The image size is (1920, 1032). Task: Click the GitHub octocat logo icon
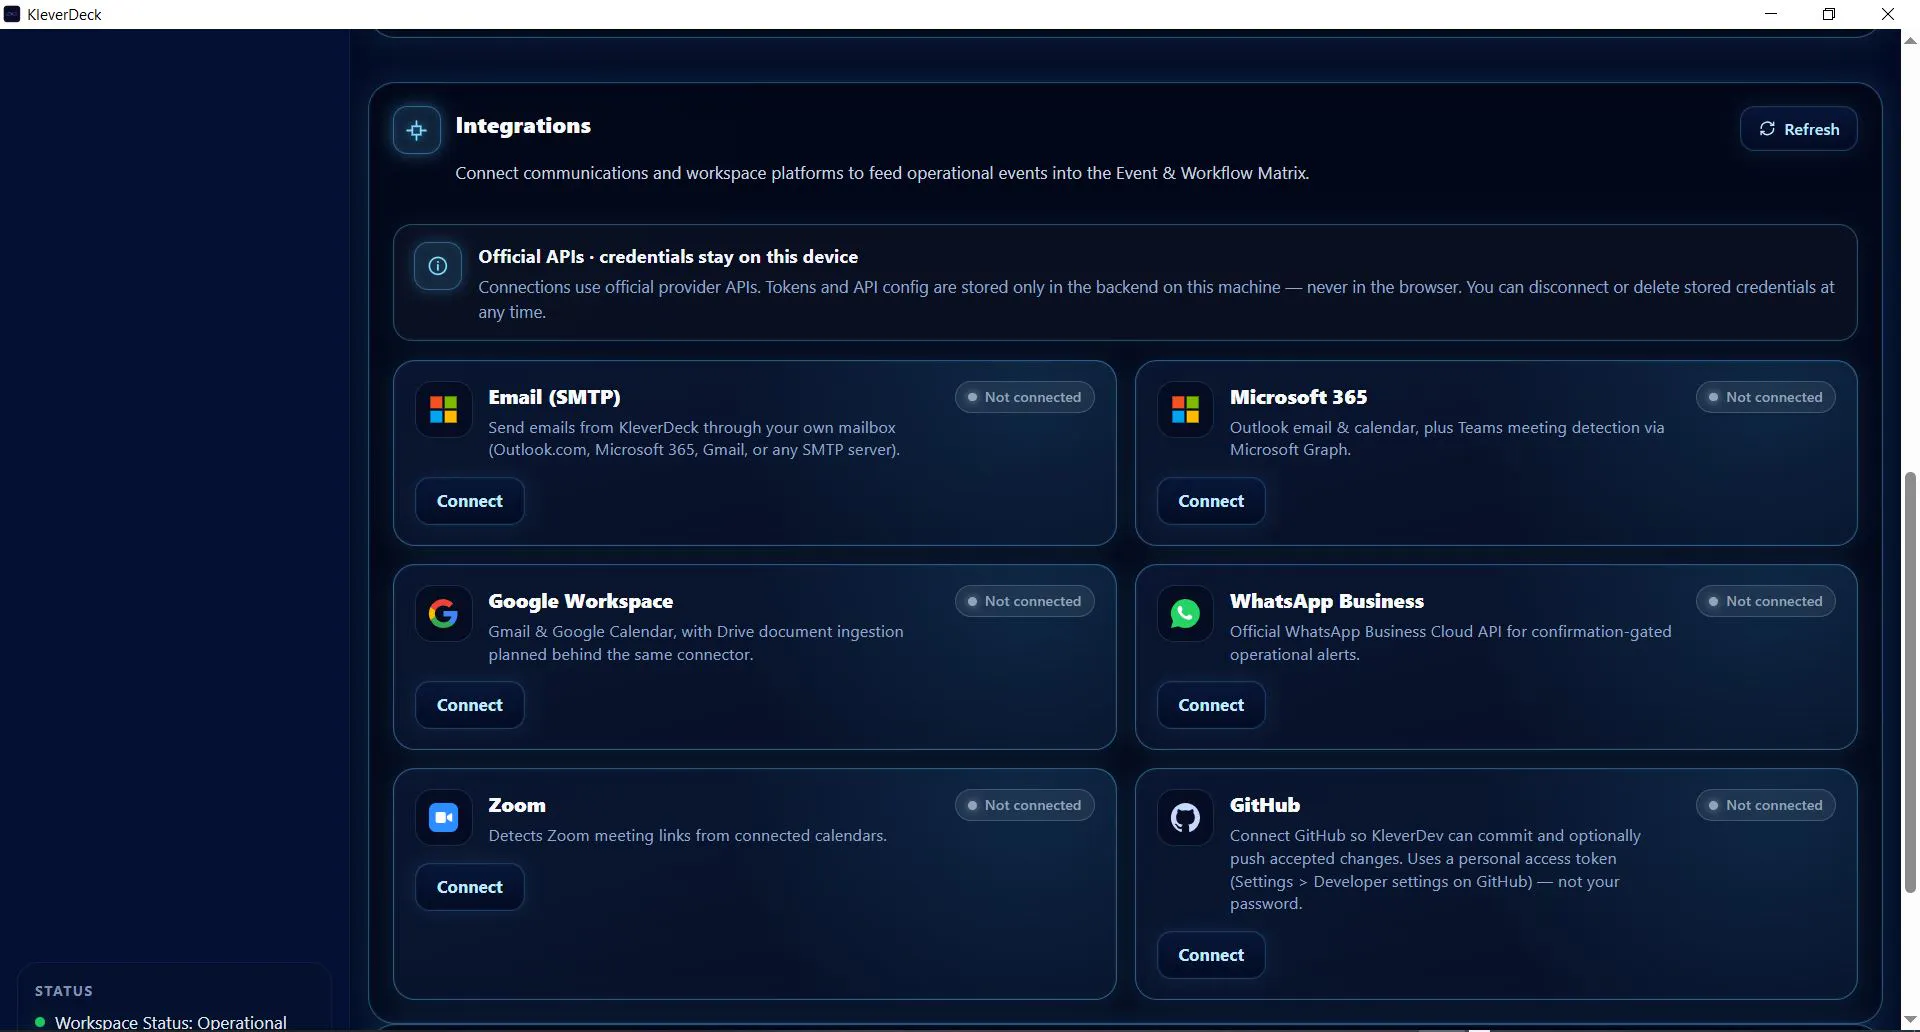pos(1185,817)
